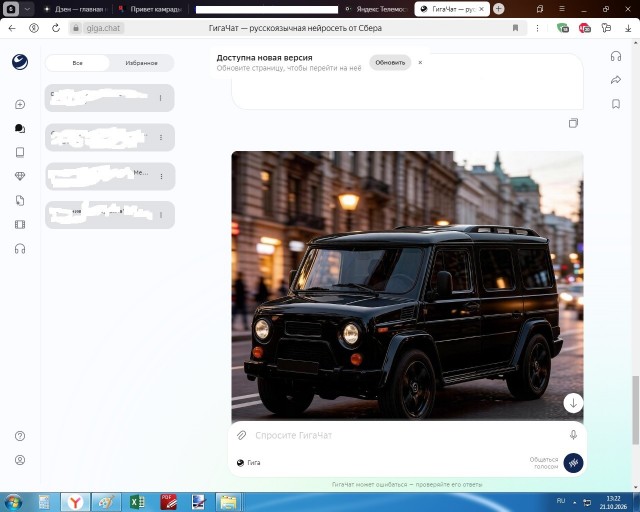Open the third chat ending in Ме...
This screenshot has width=640, height=512.
109,176
